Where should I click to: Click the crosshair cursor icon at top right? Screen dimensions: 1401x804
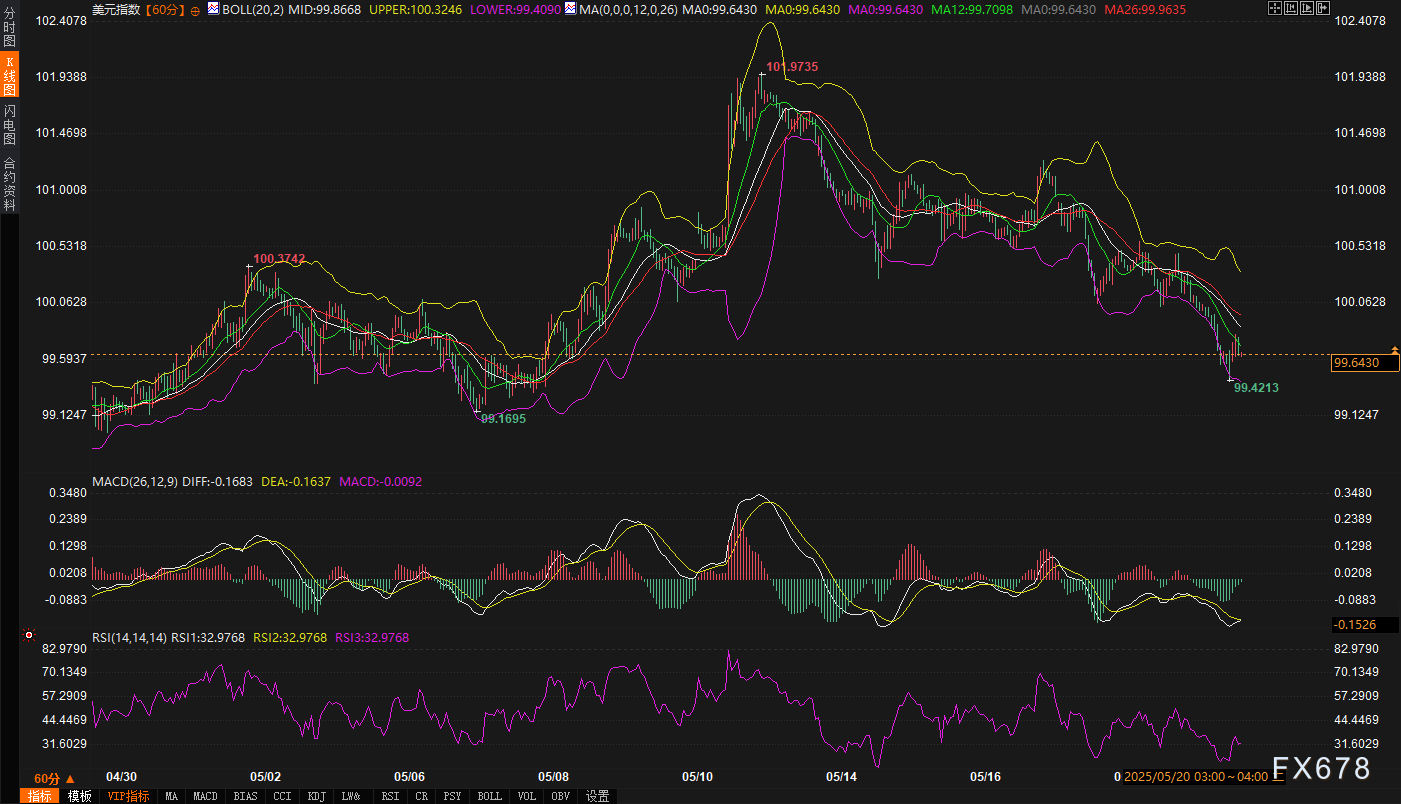[x=1273, y=8]
